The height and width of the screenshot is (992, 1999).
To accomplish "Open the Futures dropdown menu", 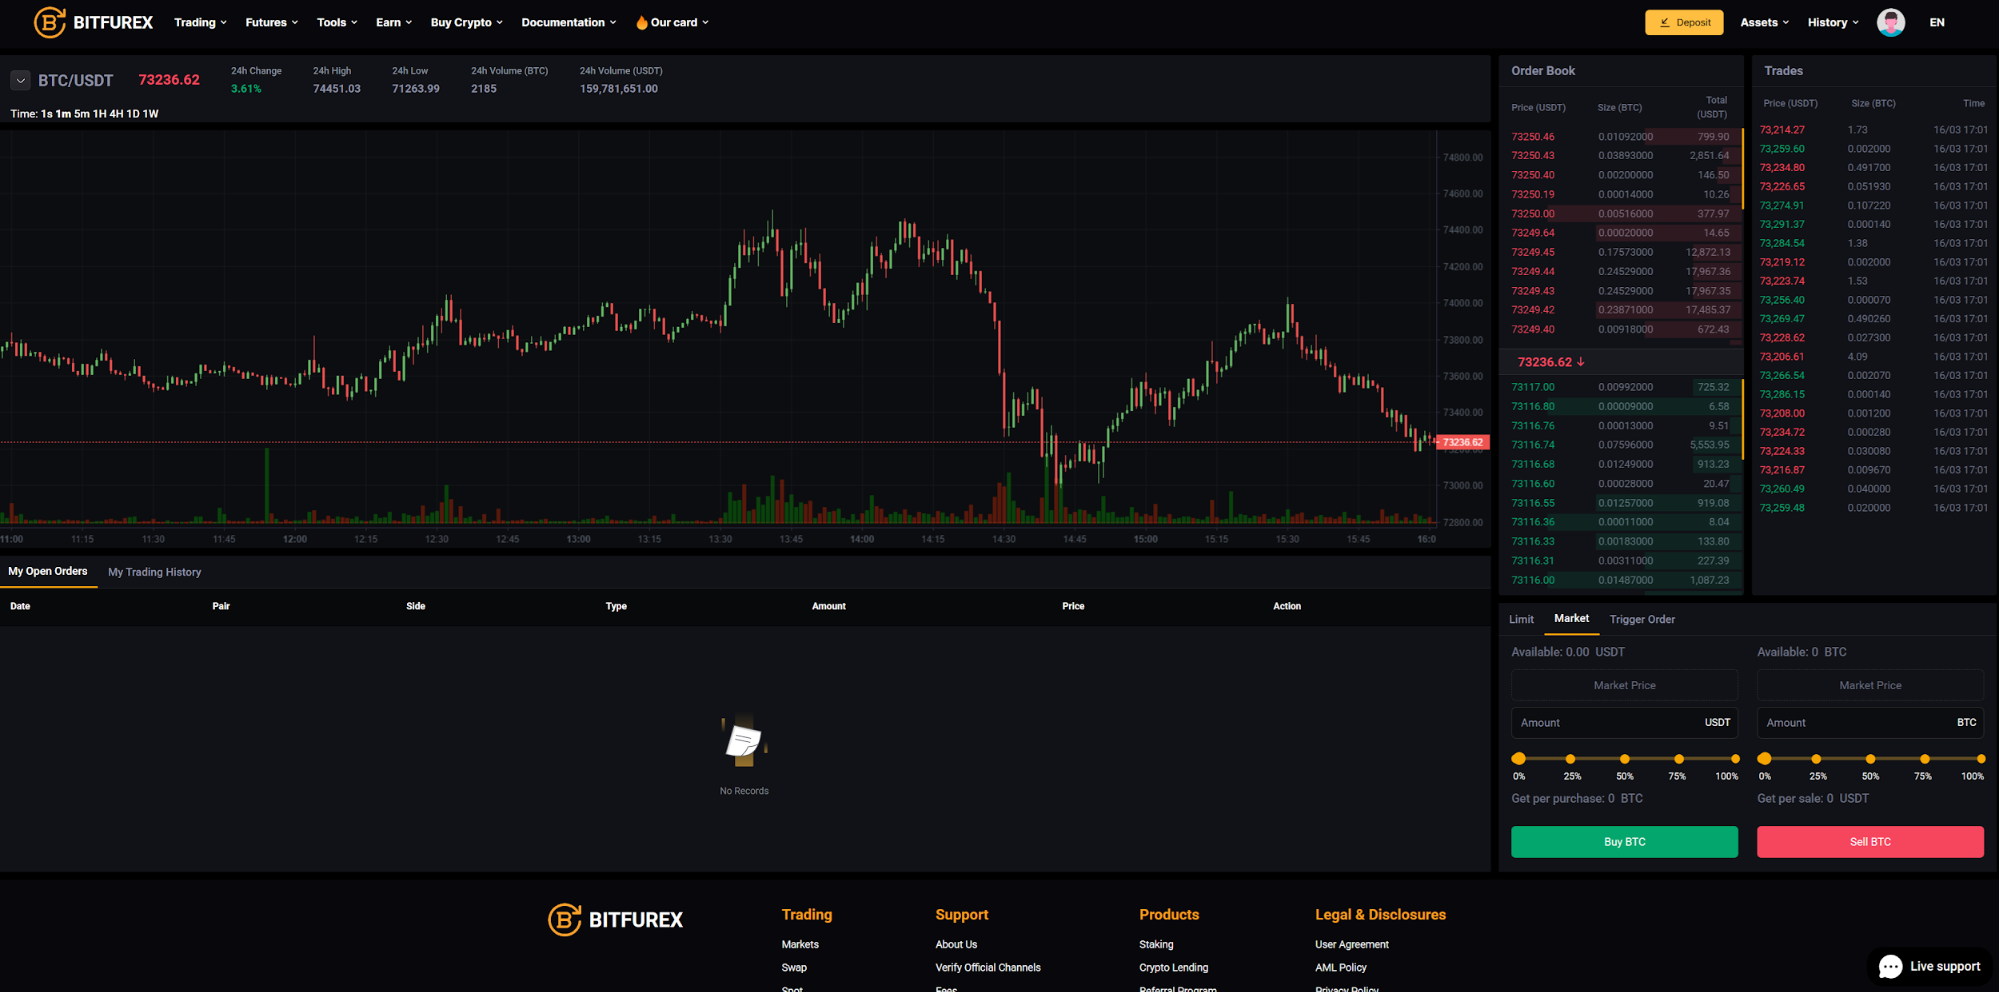I will pos(271,22).
